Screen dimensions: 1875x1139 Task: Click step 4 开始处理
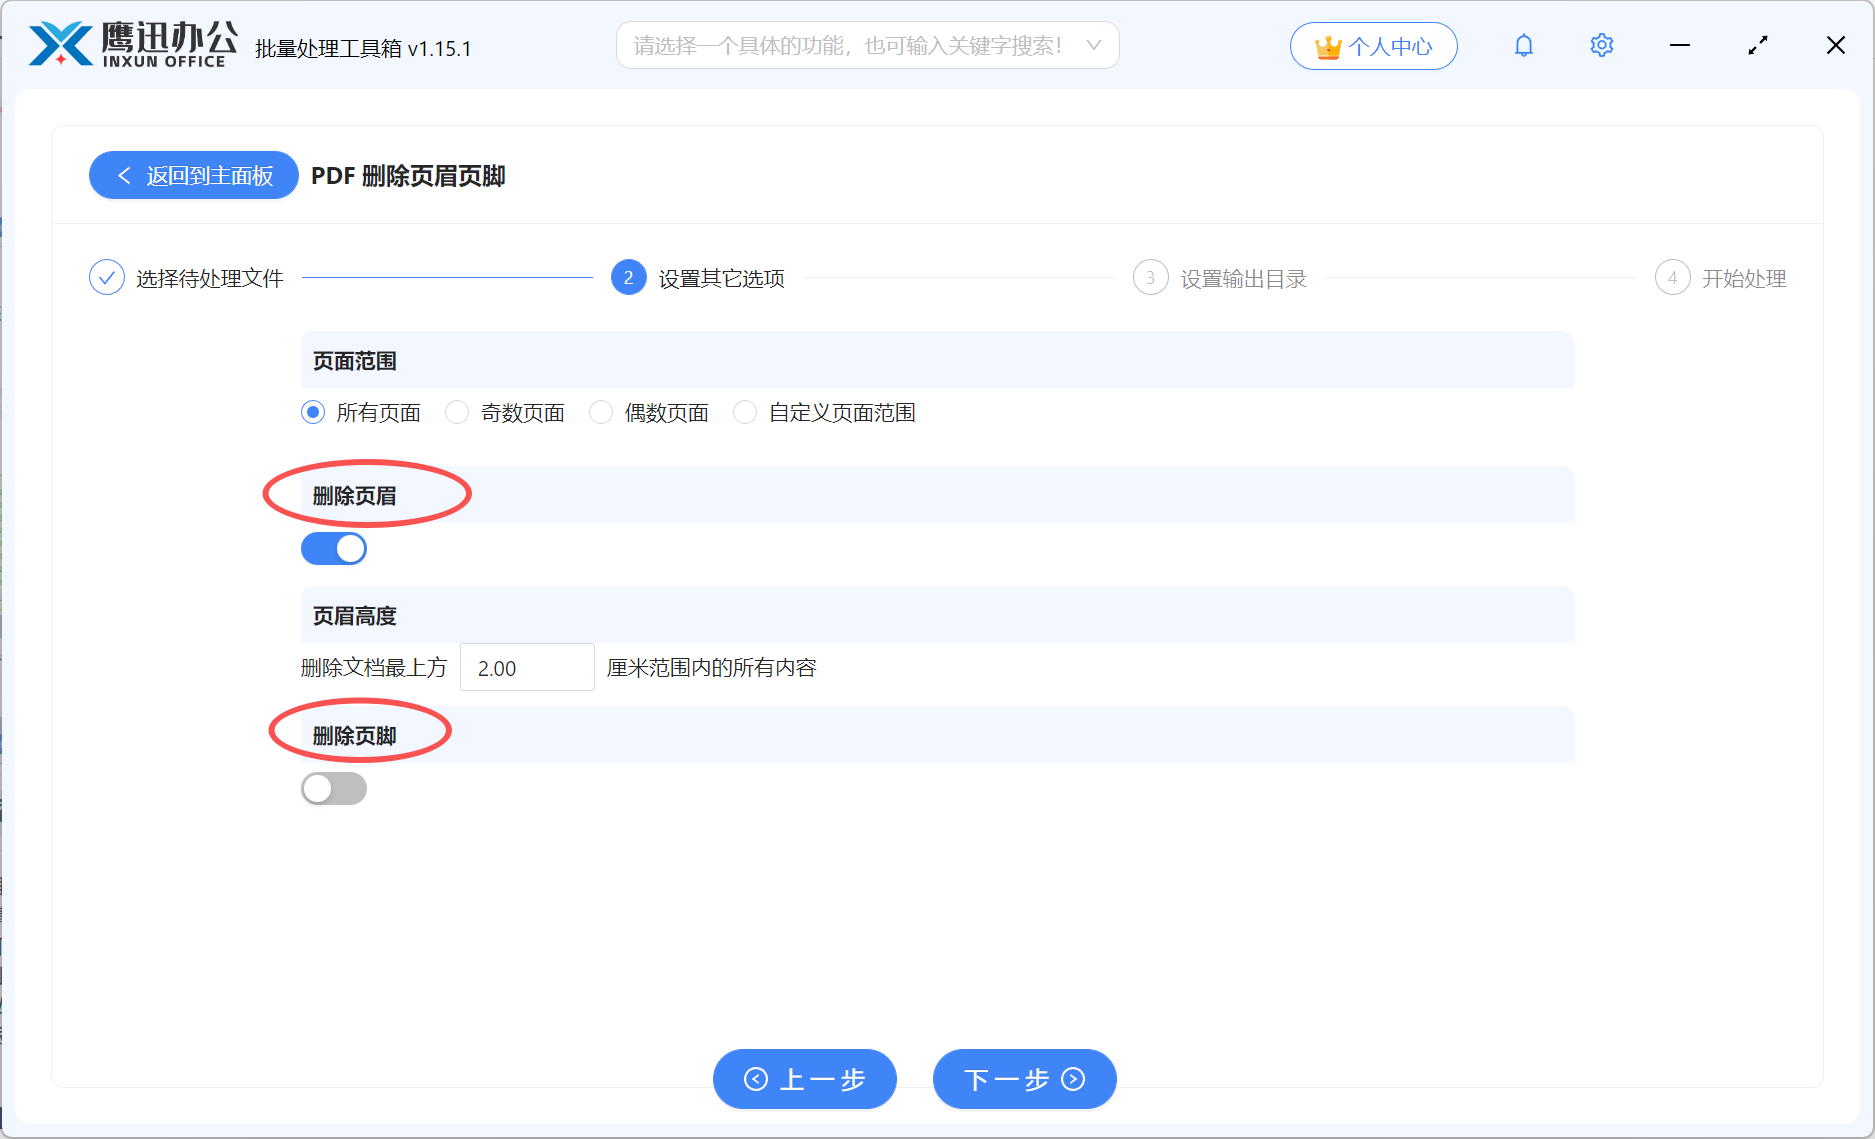(x=1721, y=278)
